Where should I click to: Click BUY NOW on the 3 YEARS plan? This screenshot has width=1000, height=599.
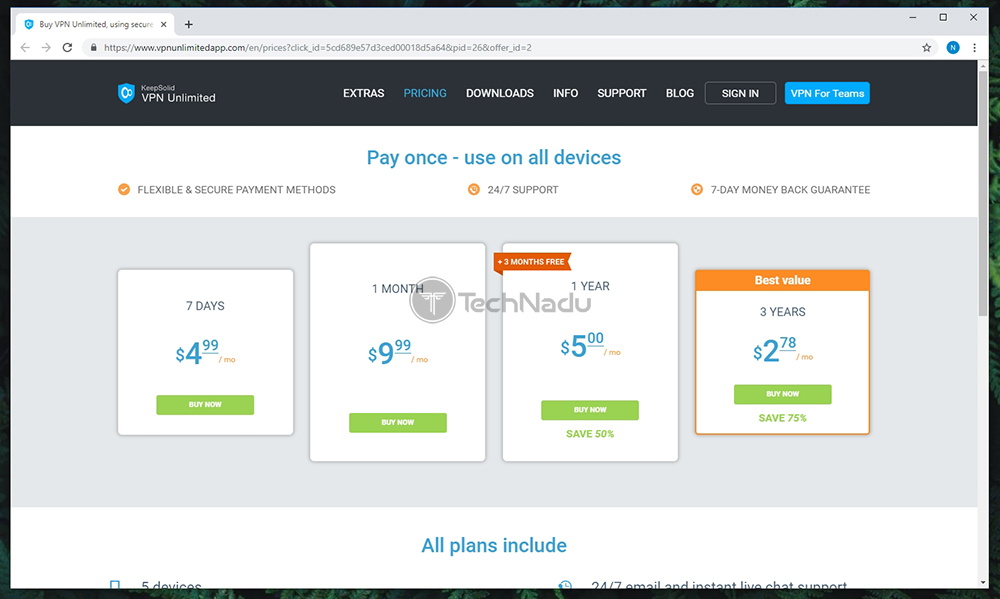[783, 394]
